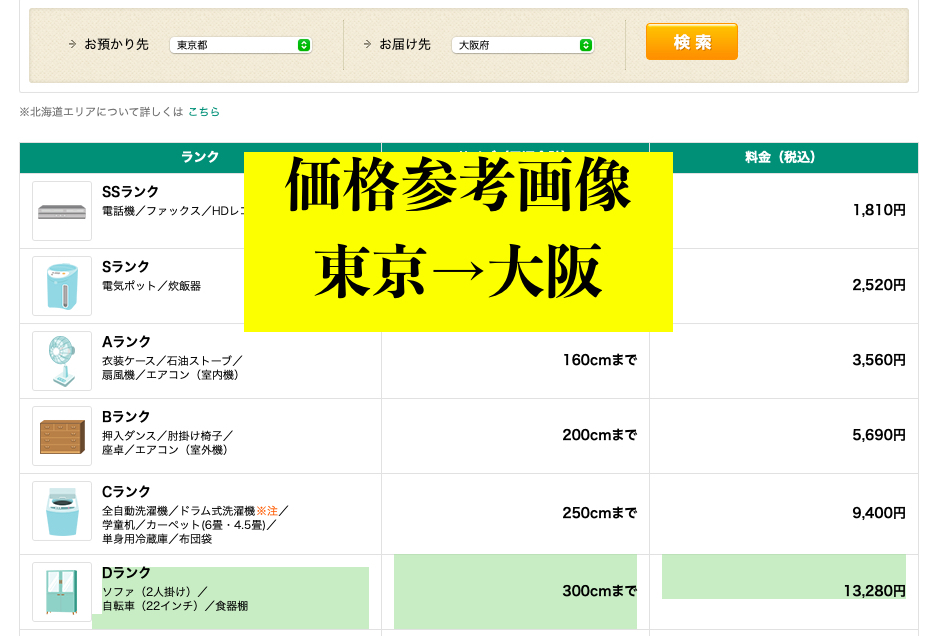Screen dimensions: 925x636
Task: Click the HD recorder icon in SS rank
Action: tap(62, 211)
